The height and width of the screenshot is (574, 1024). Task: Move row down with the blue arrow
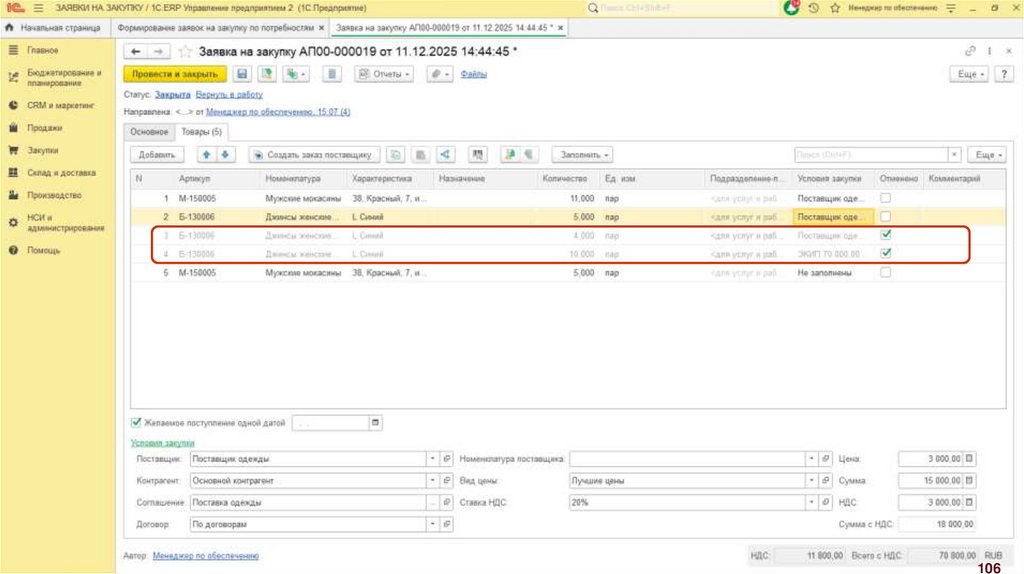225,155
